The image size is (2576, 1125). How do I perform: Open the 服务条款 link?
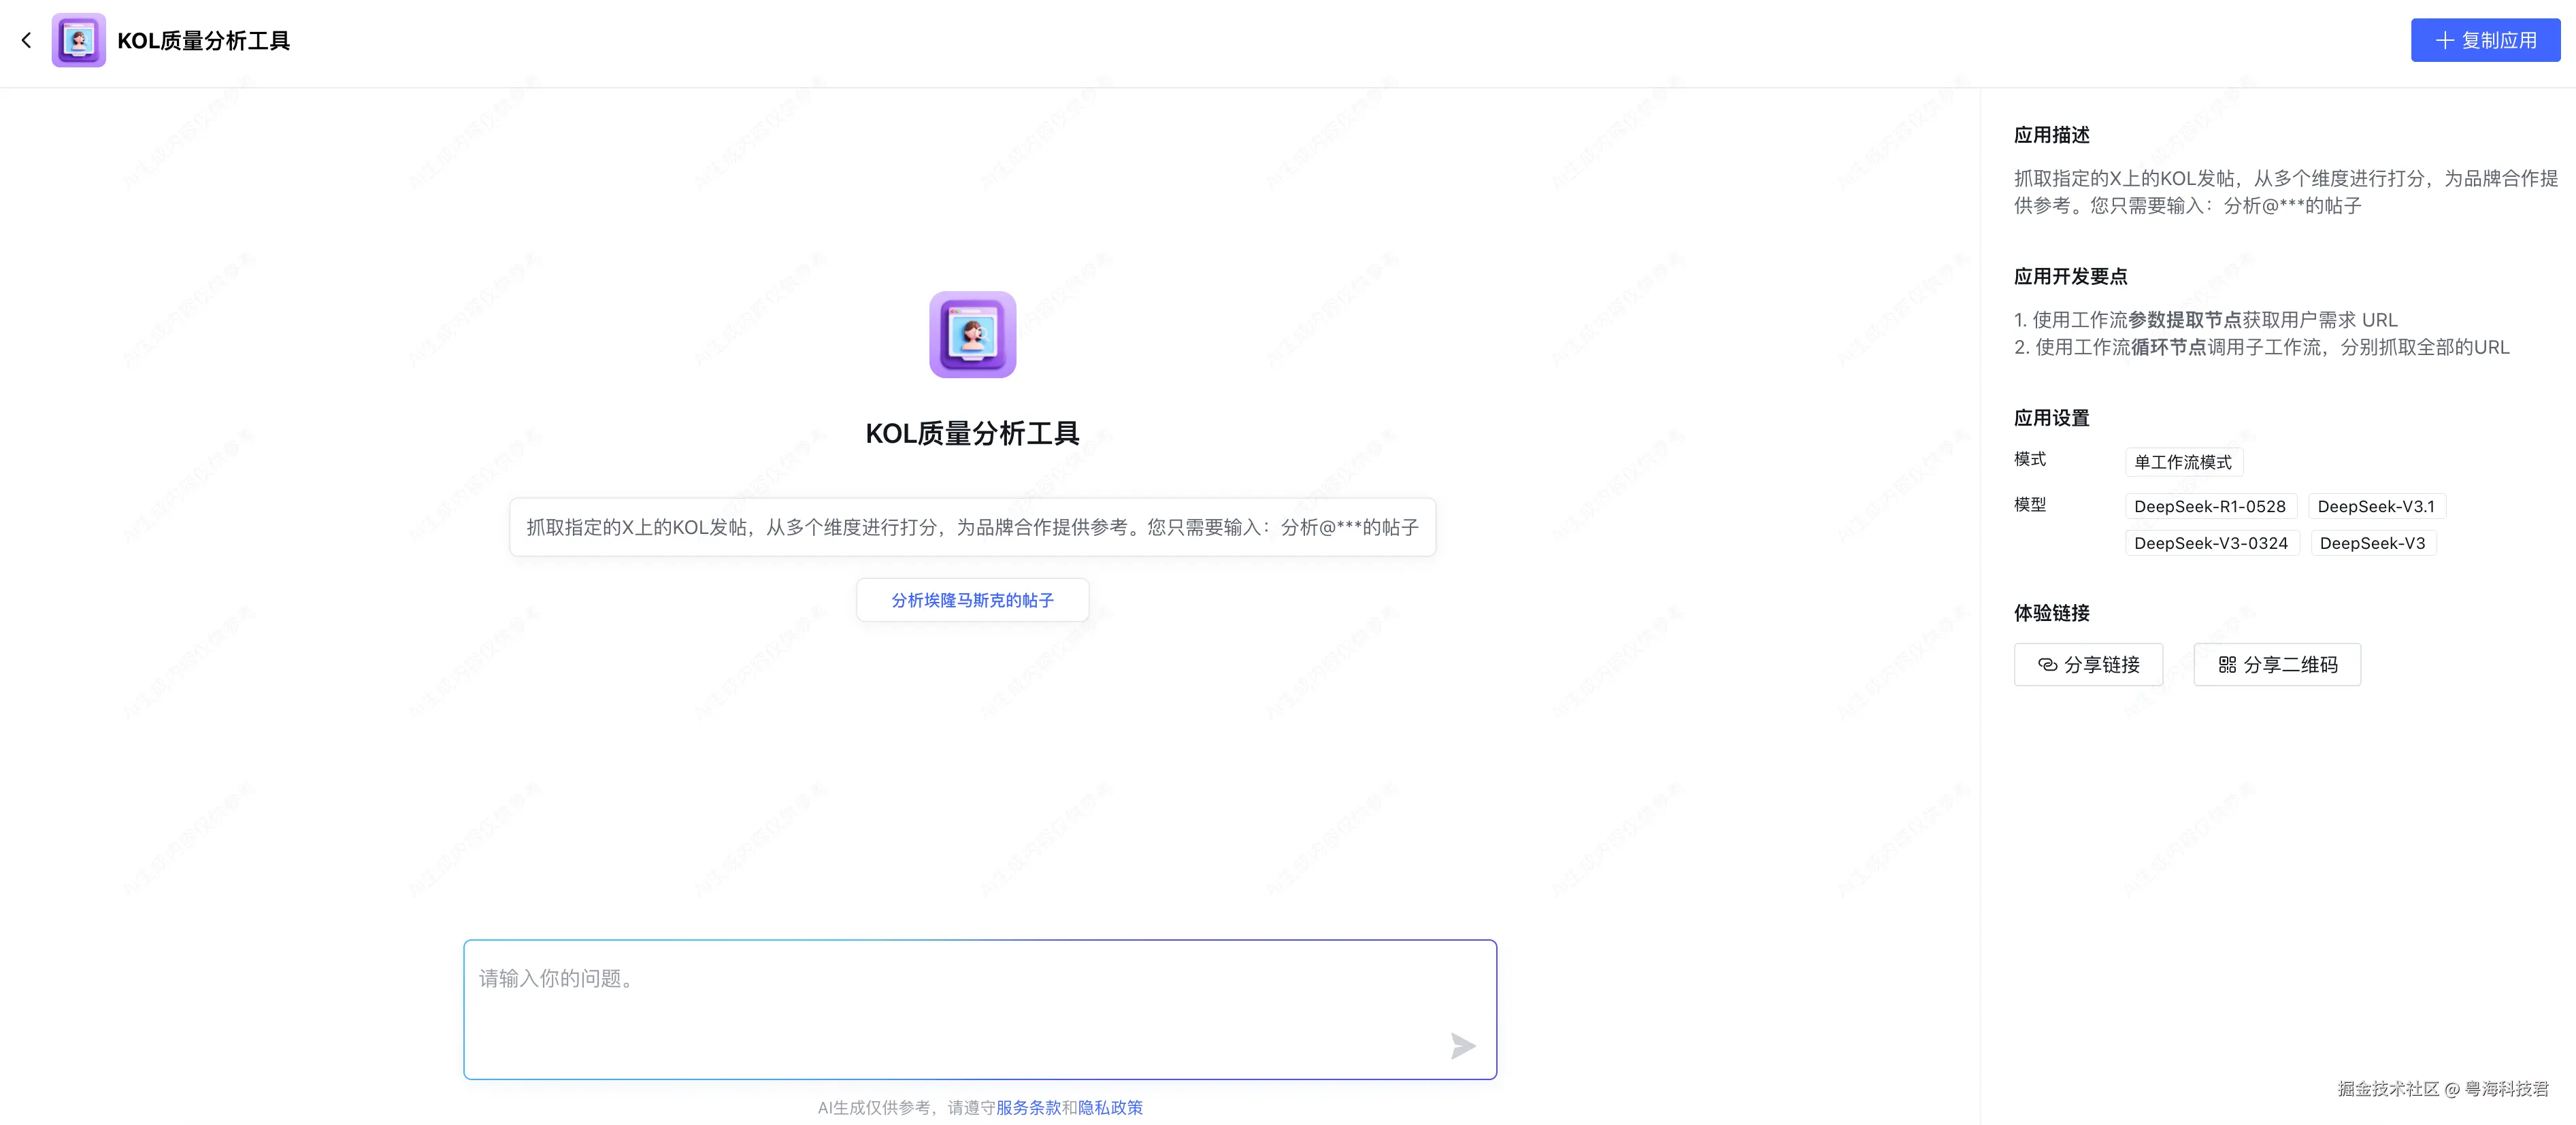(x=1028, y=1107)
